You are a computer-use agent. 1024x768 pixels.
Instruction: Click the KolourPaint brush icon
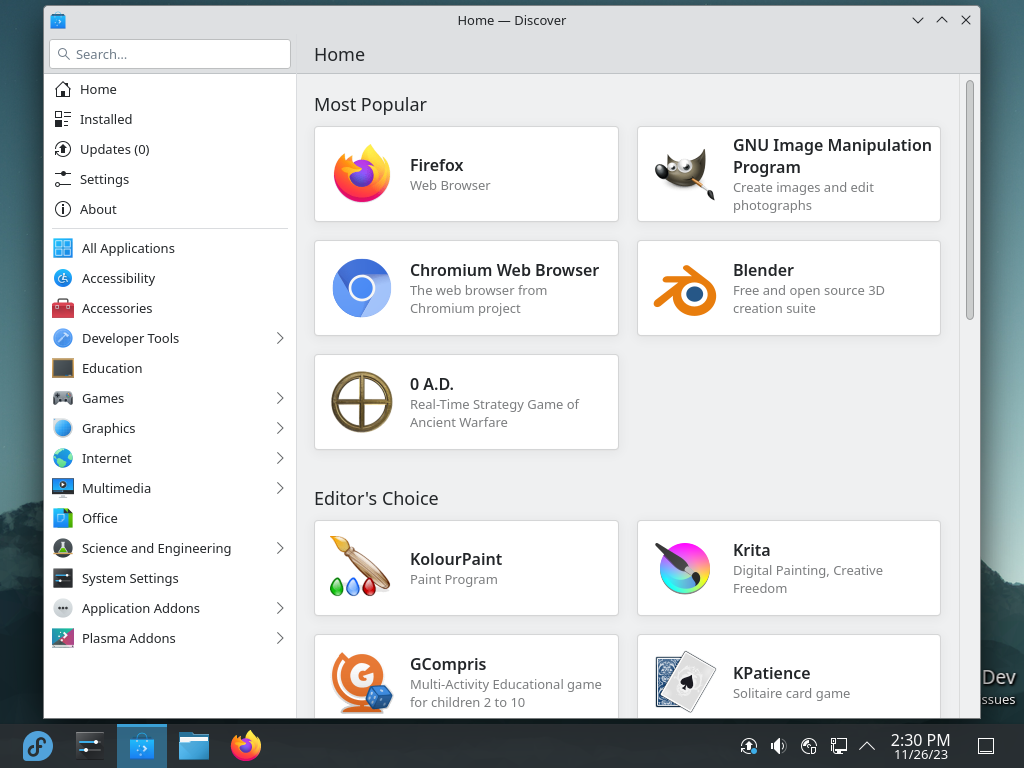(360, 566)
